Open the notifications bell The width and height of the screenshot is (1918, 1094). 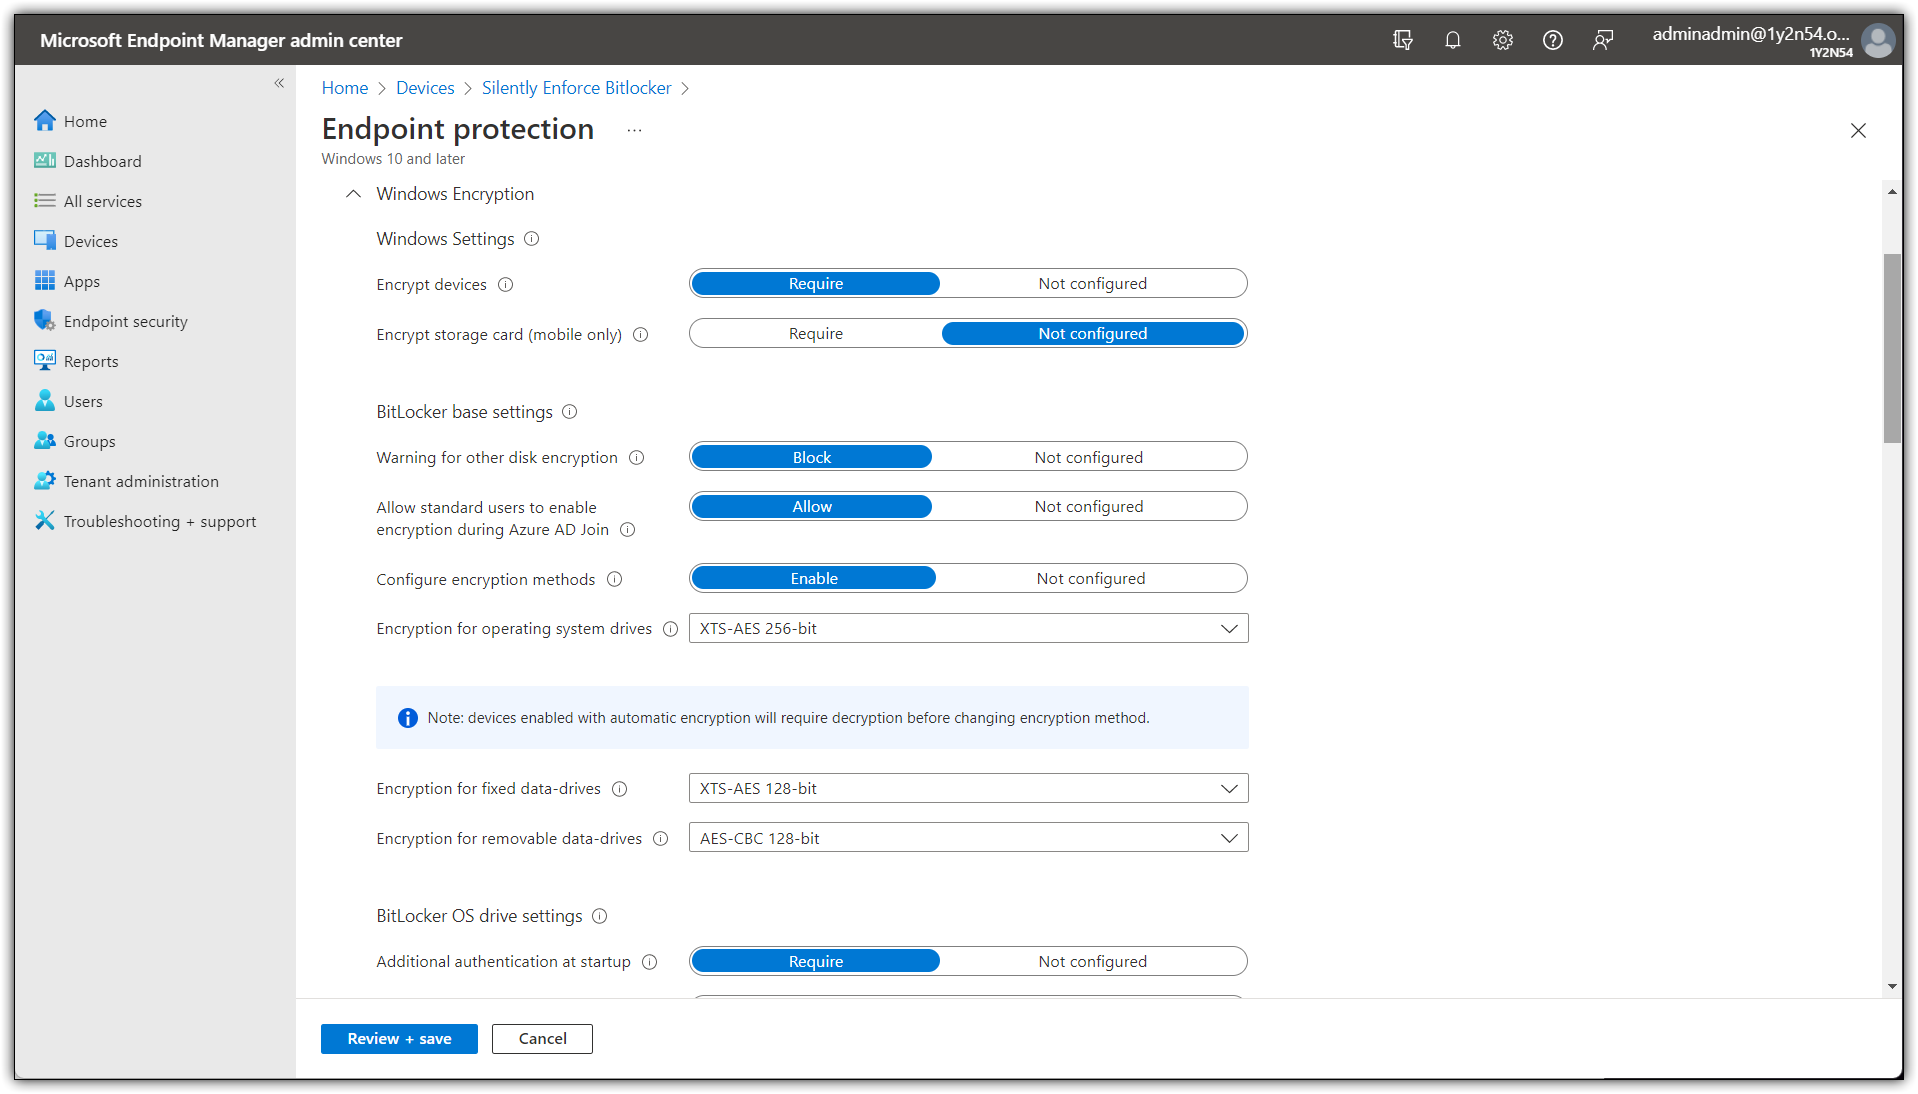click(1452, 40)
